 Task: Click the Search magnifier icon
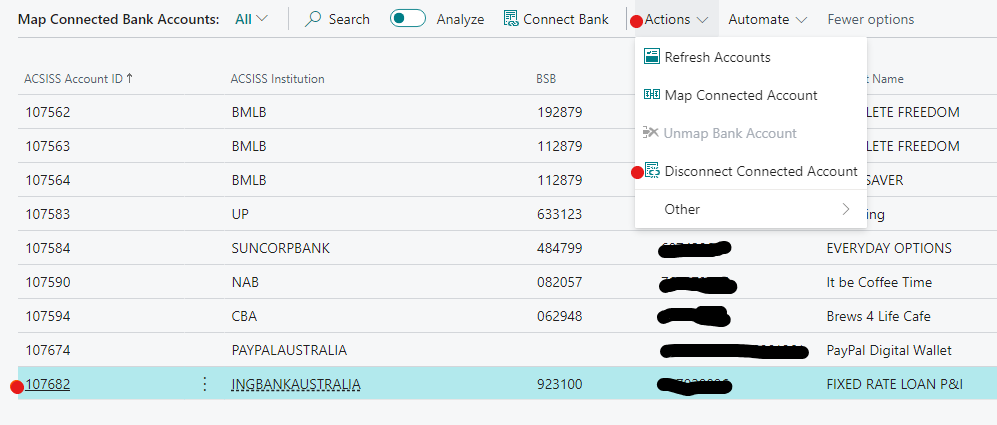point(313,19)
